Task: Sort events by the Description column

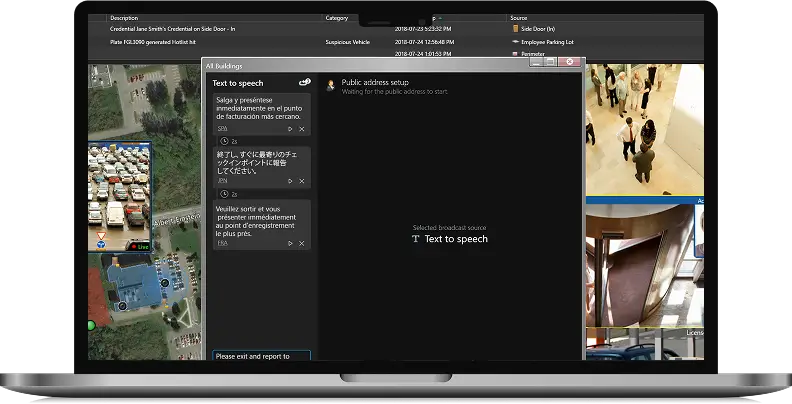Action: coord(125,18)
